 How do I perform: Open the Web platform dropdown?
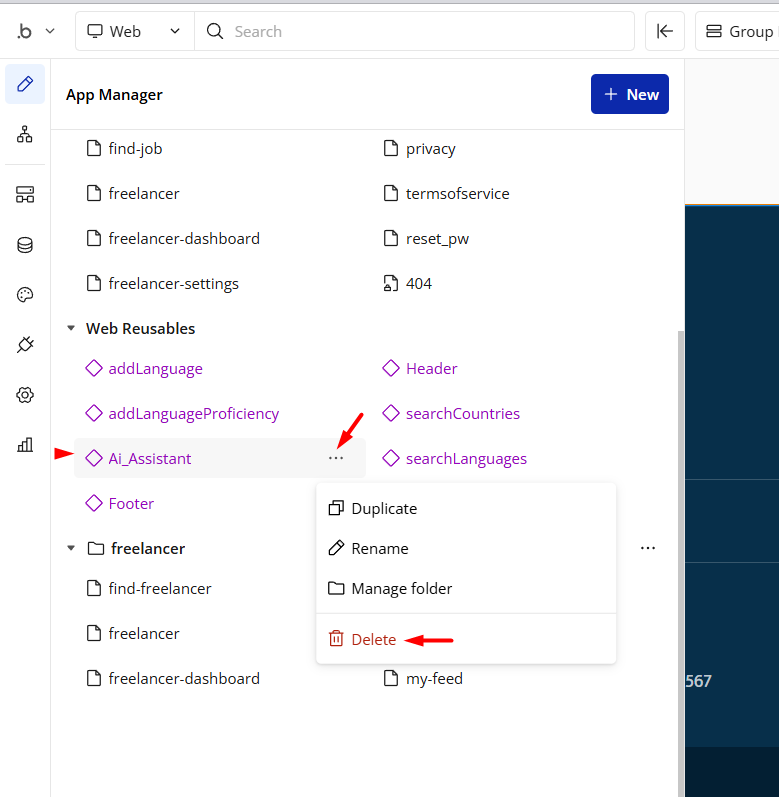134,32
